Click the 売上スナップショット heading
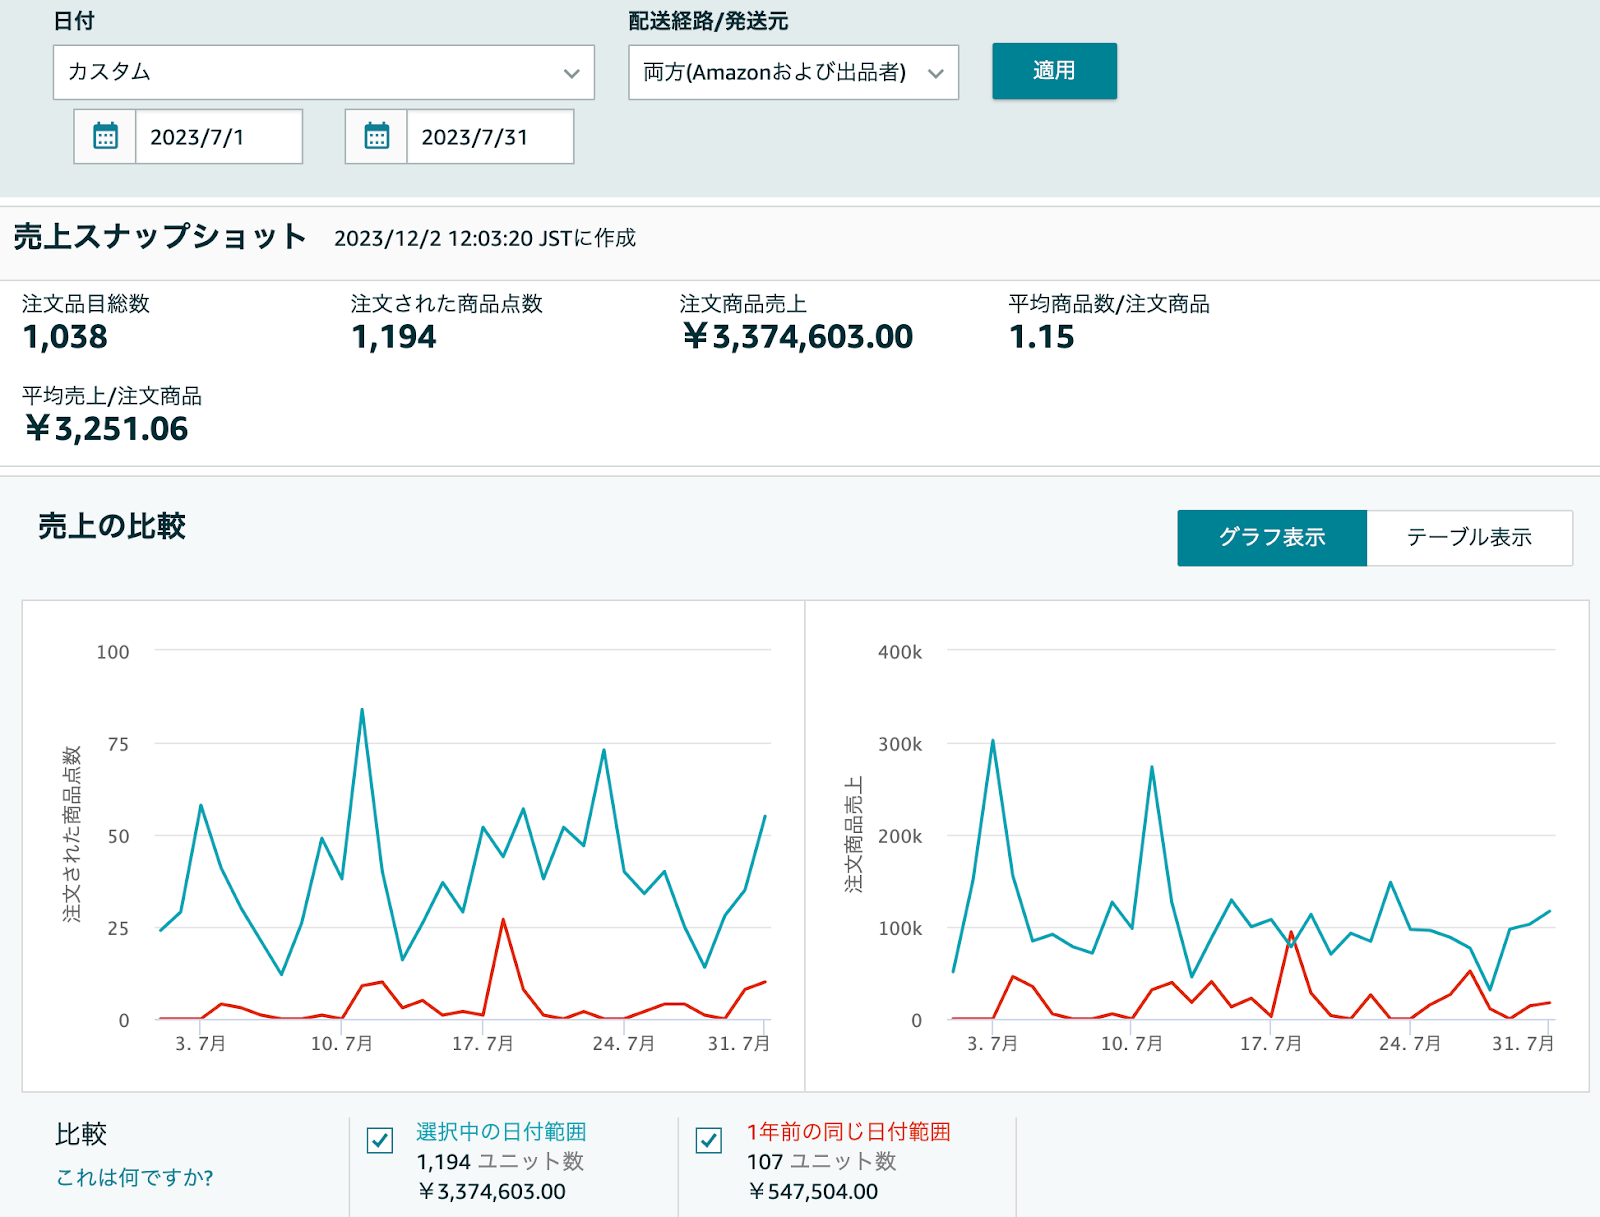The height and width of the screenshot is (1217, 1600). (x=160, y=237)
